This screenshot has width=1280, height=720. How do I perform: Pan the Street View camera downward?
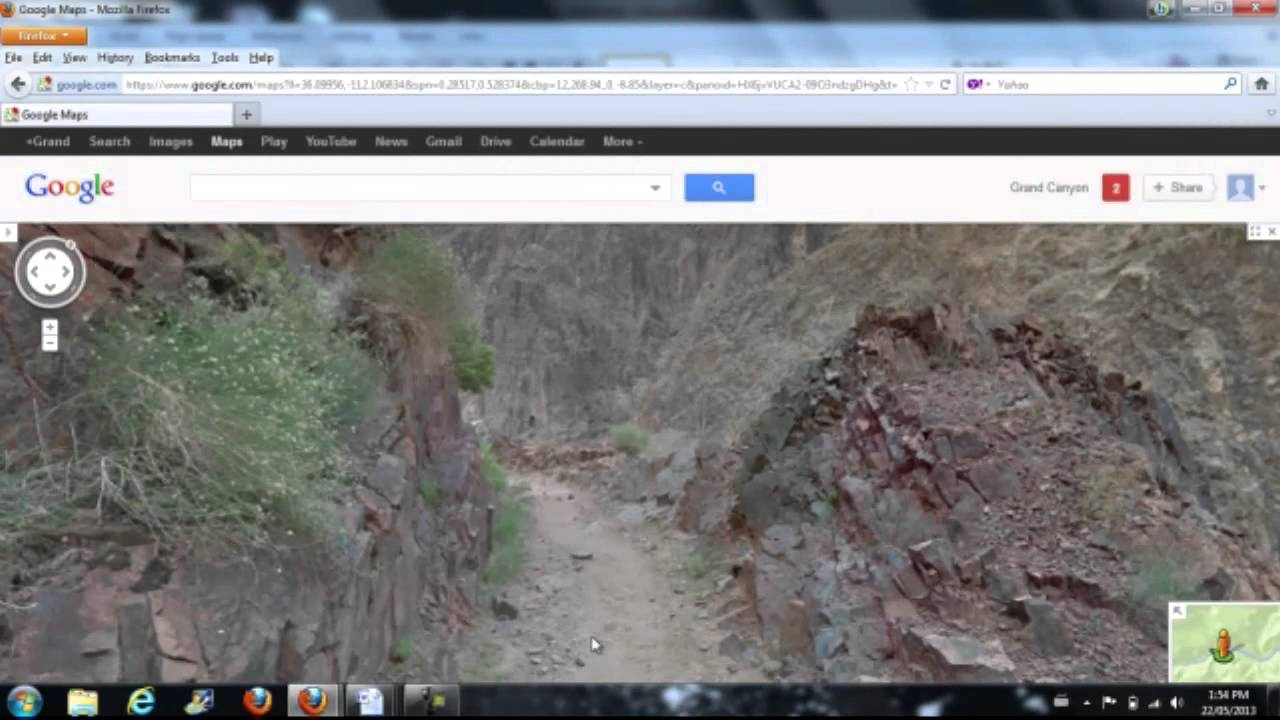tap(50, 289)
